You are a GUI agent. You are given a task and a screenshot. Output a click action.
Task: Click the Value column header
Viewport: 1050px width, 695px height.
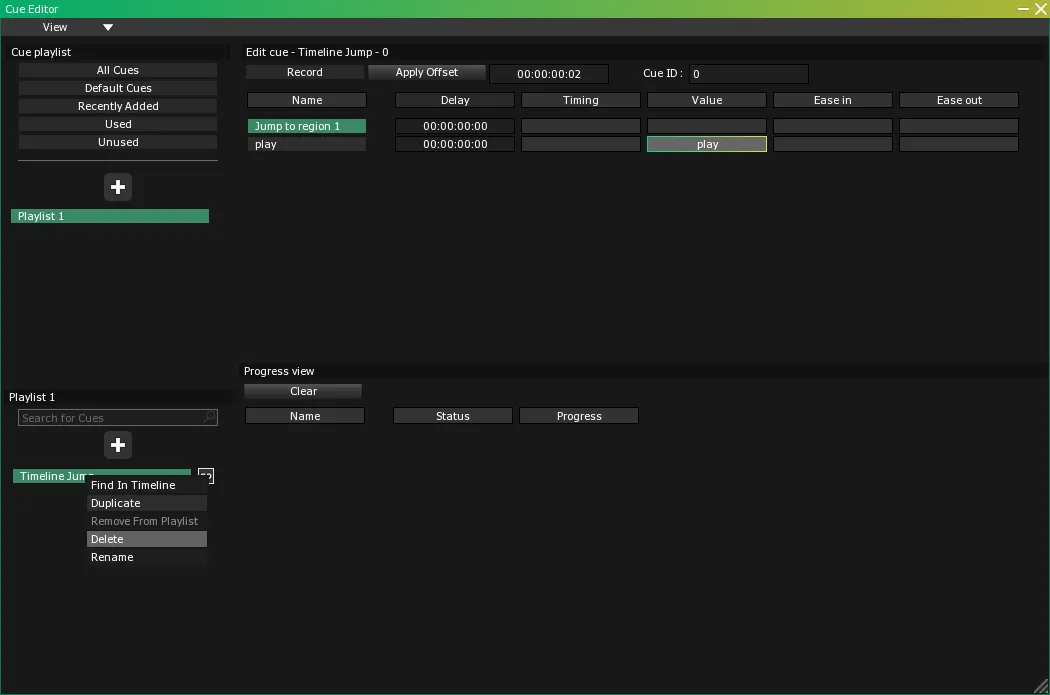[706, 100]
